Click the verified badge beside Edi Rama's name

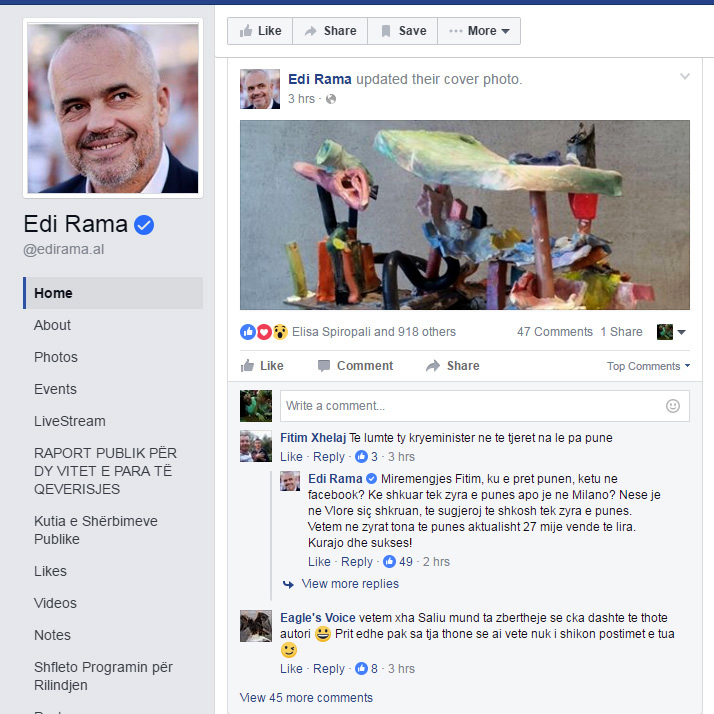tap(144, 225)
